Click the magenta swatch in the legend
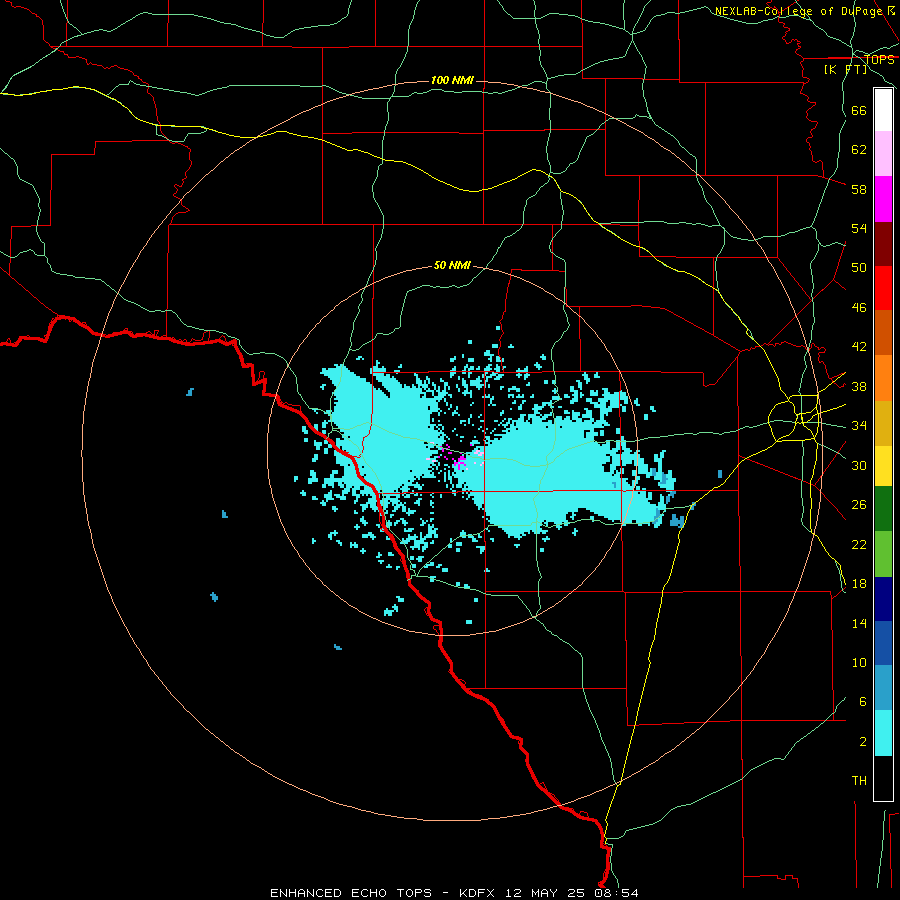Viewport: 900px width, 900px height. click(x=883, y=199)
